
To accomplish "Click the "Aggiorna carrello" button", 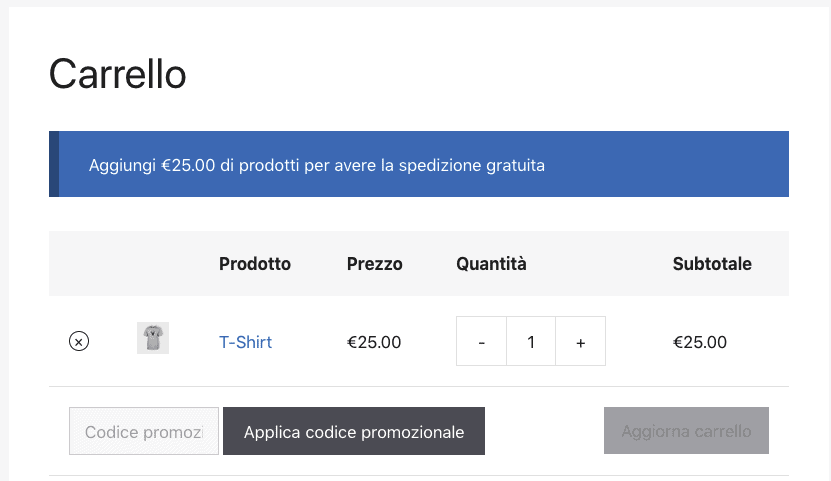I will point(686,432).
